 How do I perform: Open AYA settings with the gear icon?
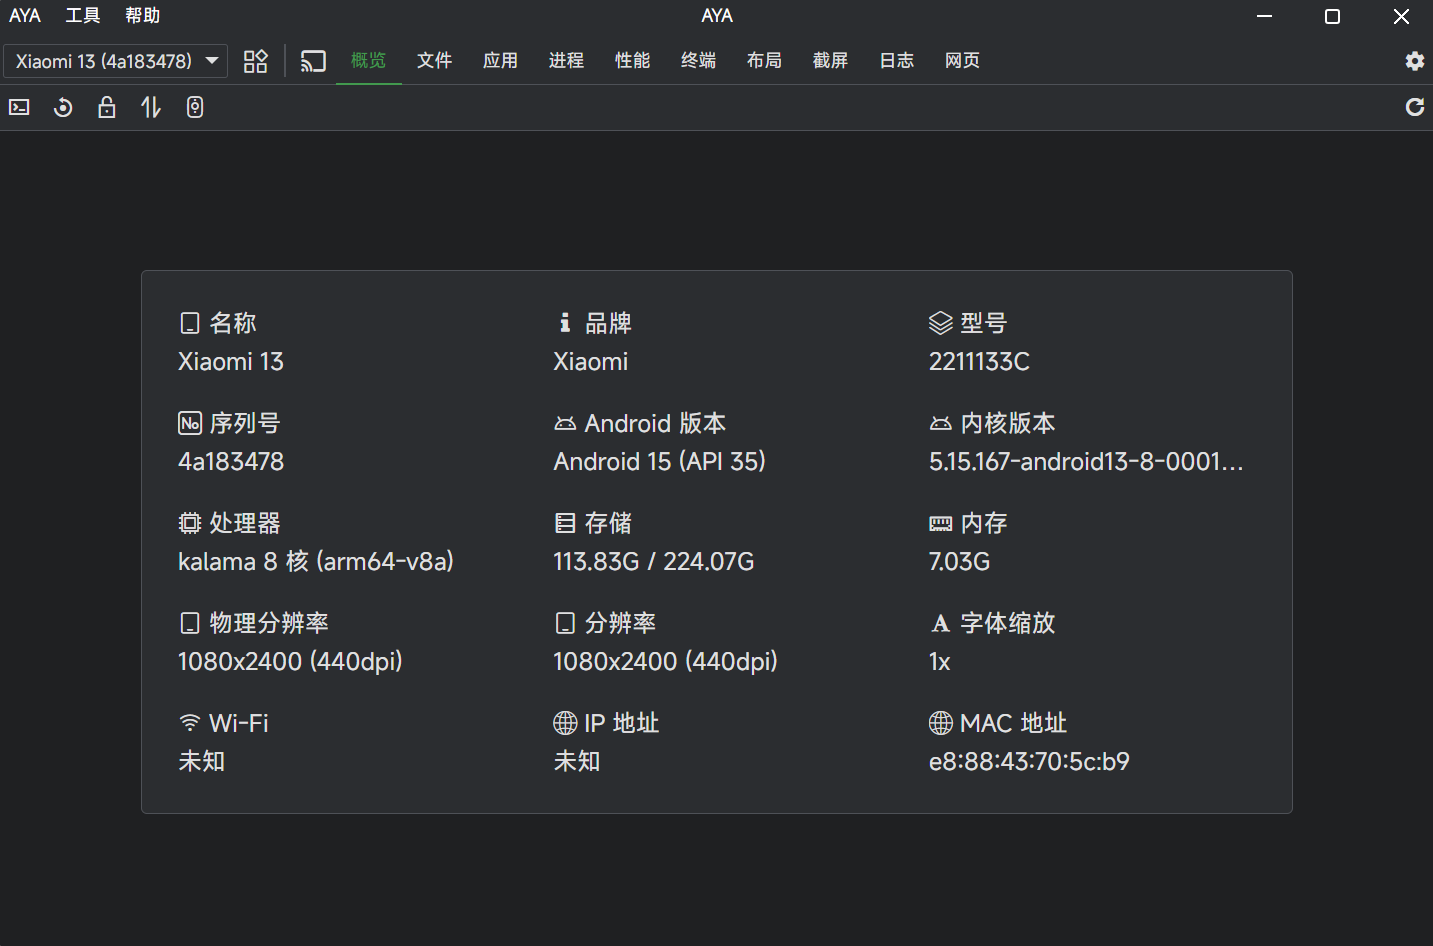coord(1414,61)
